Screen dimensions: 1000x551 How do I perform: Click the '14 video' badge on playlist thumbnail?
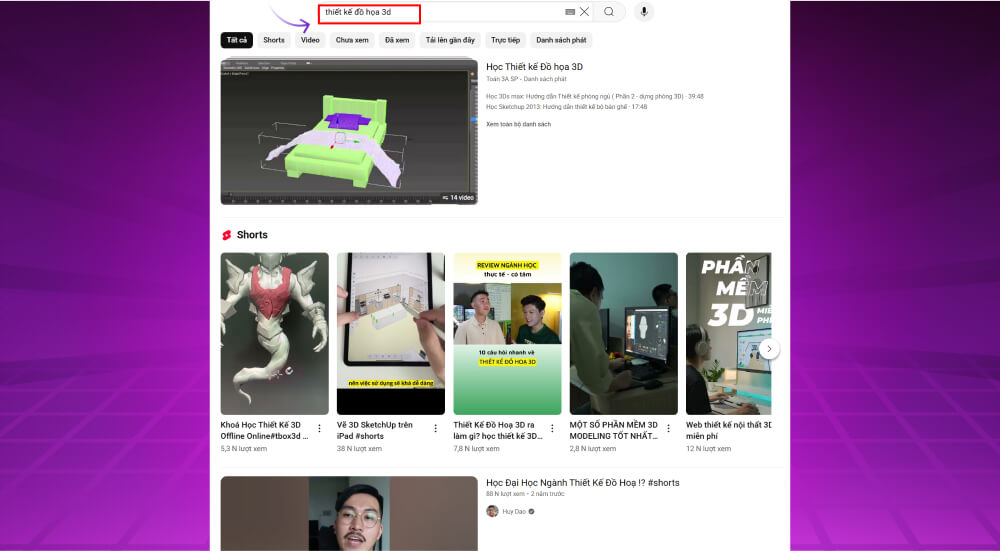pos(458,198)
